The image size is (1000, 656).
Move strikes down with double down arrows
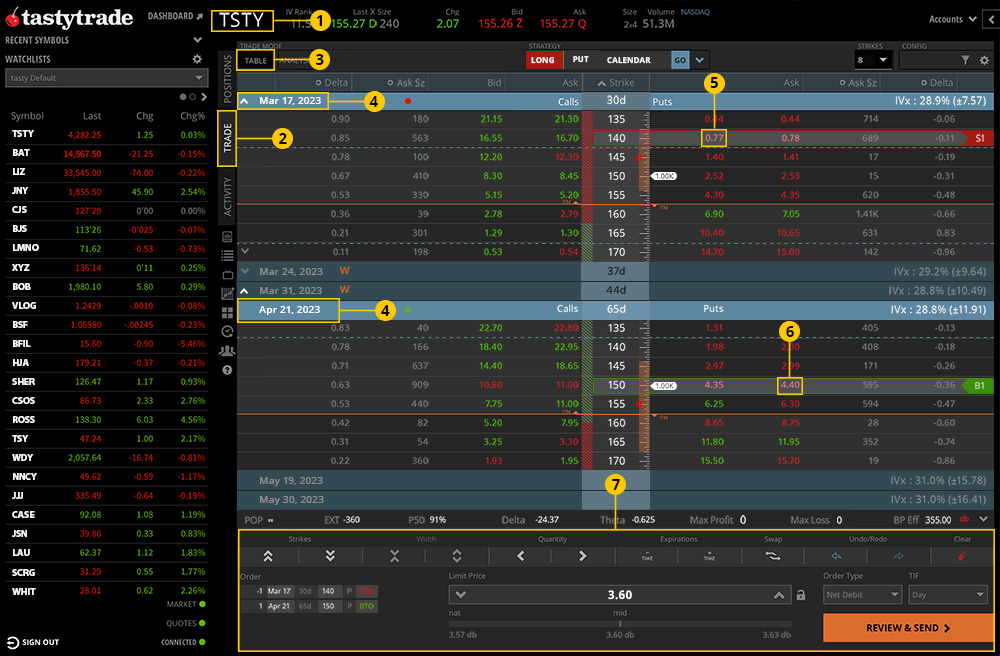330,556
